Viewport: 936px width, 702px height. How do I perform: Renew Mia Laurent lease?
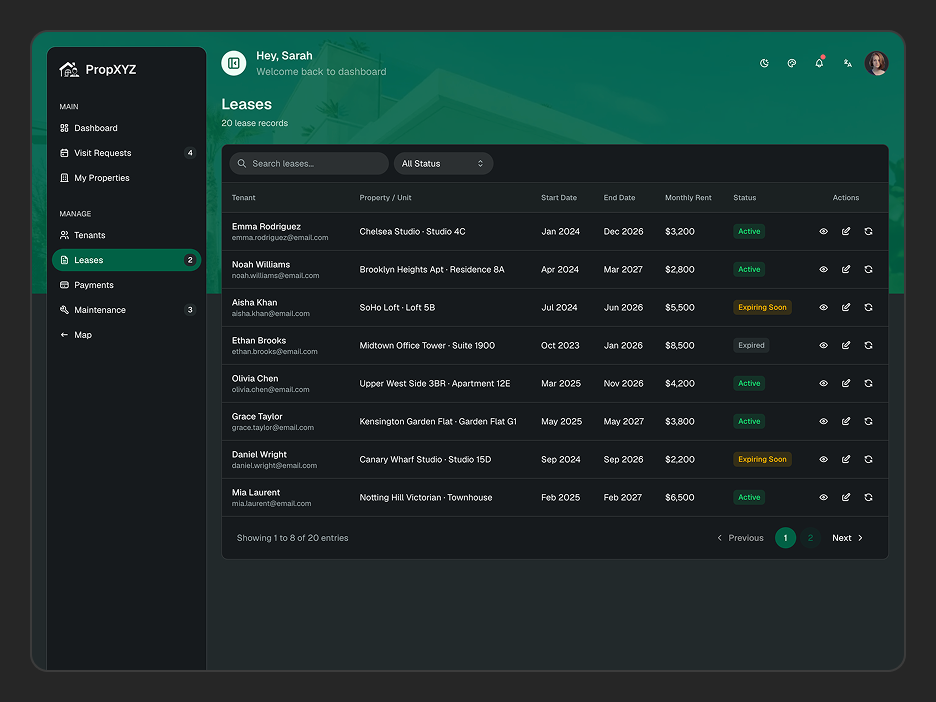[x=869, y=497]
